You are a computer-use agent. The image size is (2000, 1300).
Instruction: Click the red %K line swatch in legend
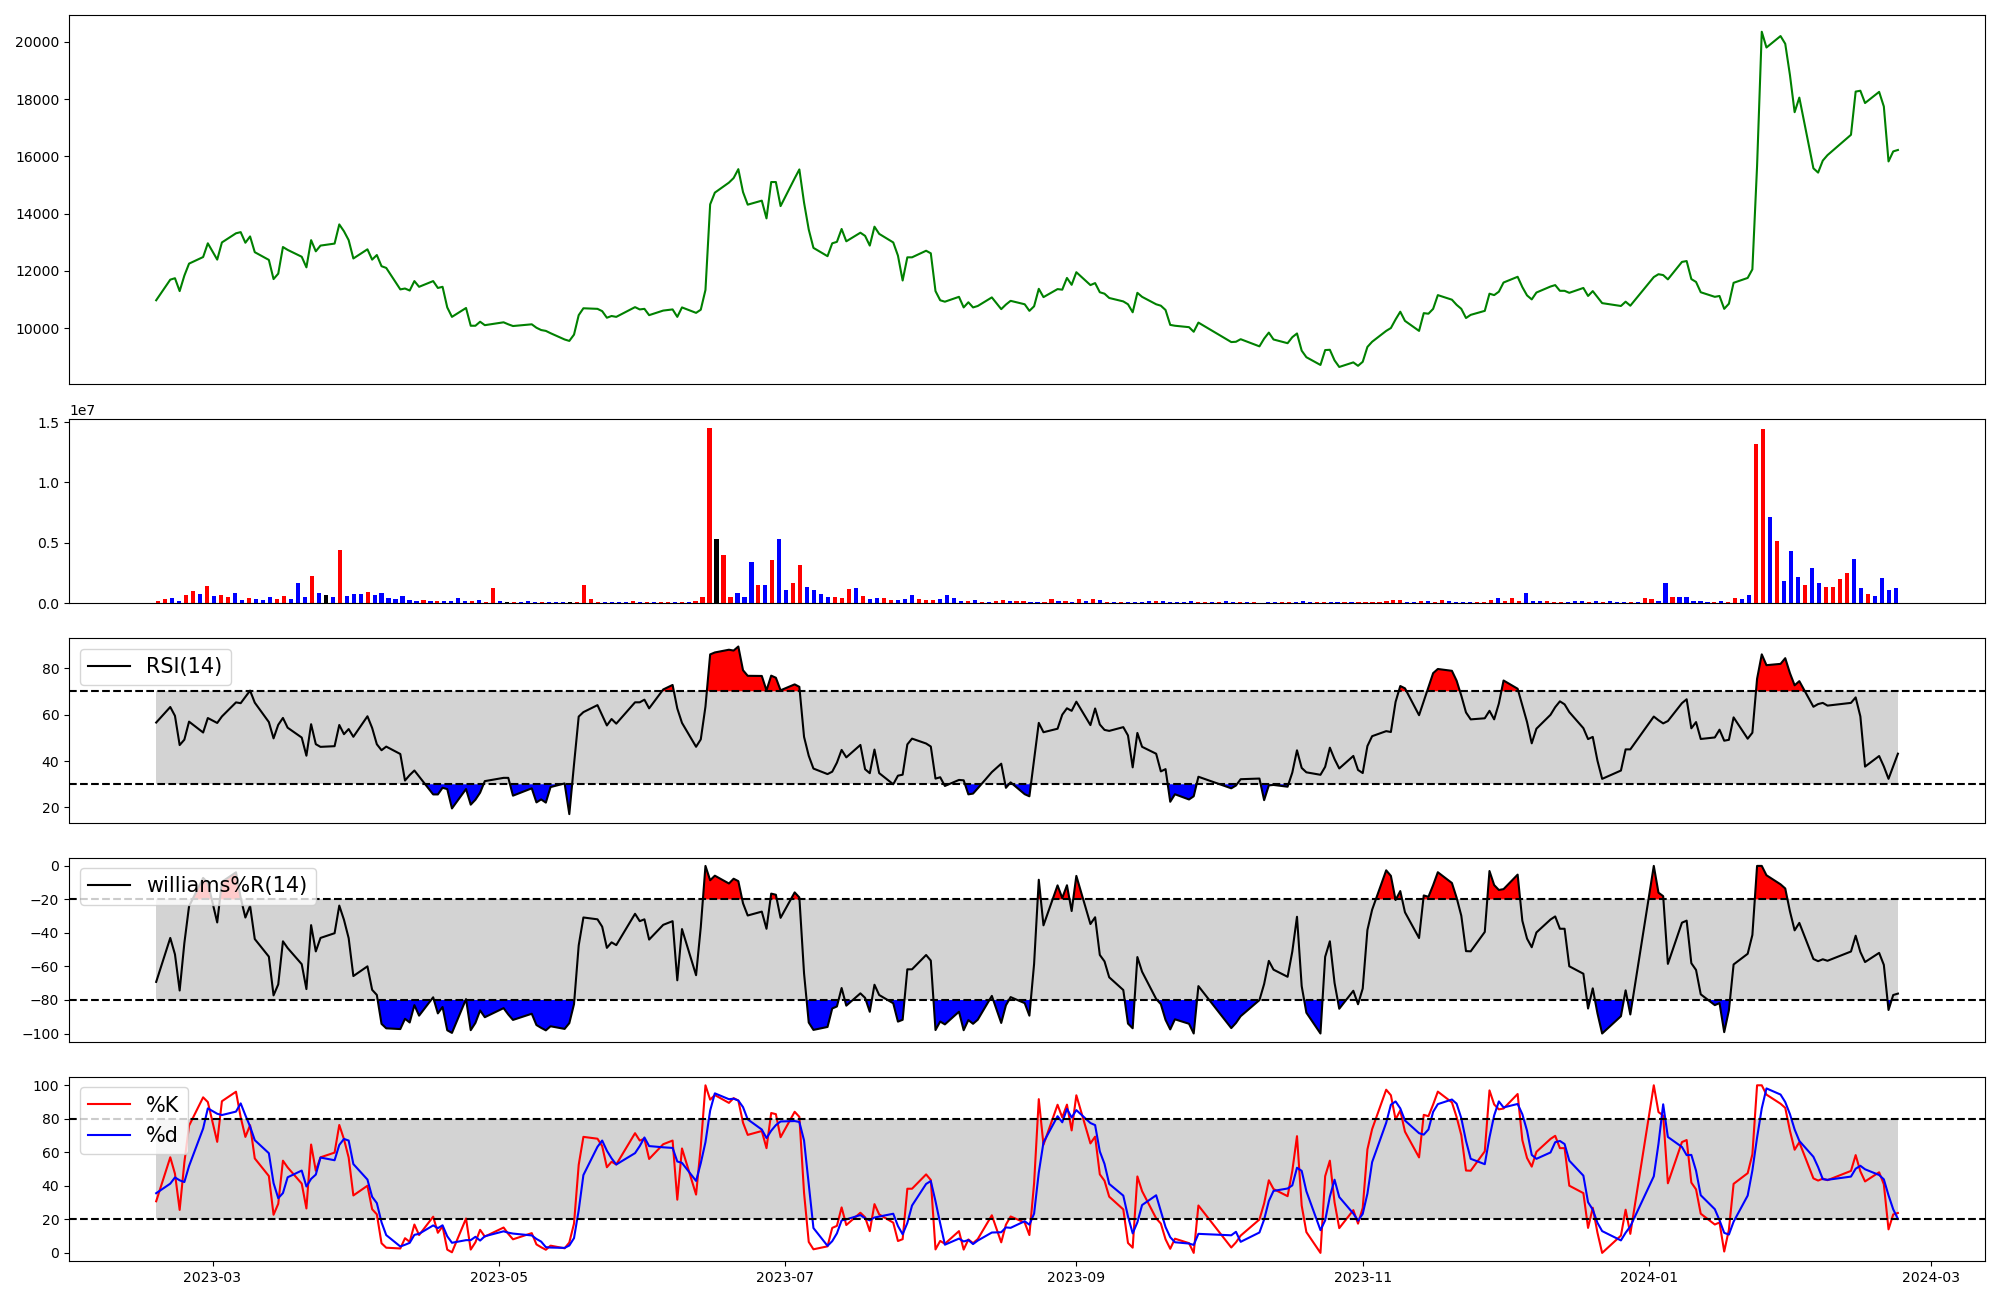[110, 1104]
